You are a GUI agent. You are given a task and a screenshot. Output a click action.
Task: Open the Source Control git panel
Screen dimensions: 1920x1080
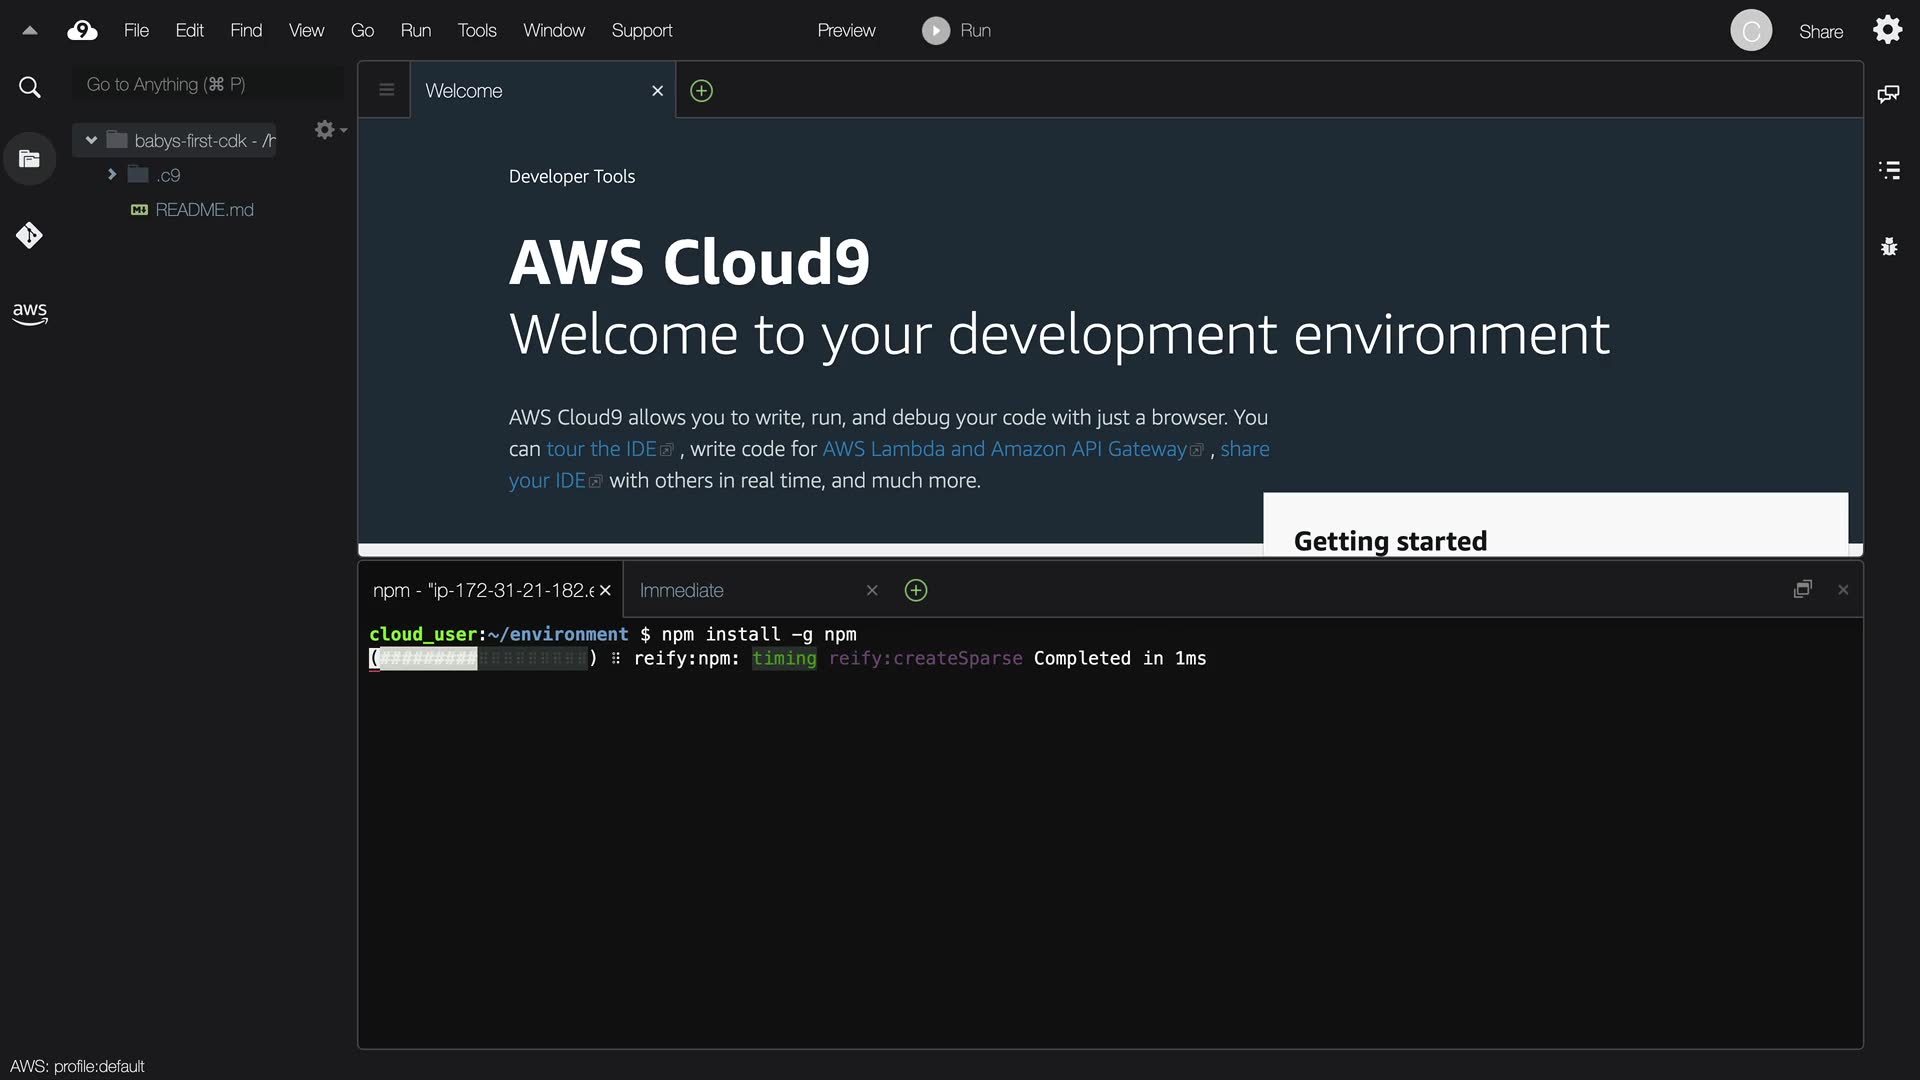29,235
